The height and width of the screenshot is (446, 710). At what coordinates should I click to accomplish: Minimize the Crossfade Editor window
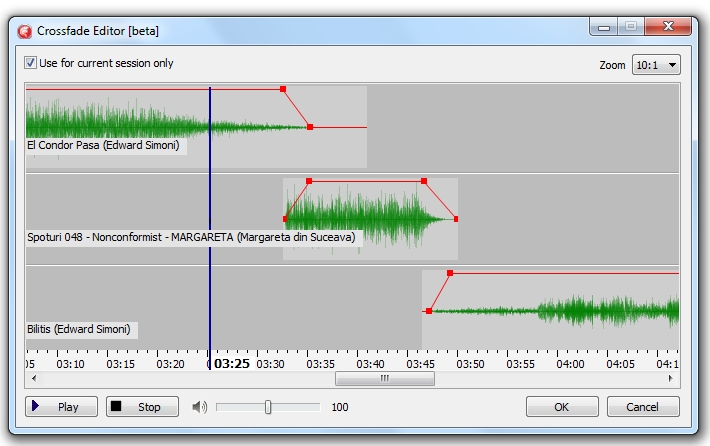603,27
